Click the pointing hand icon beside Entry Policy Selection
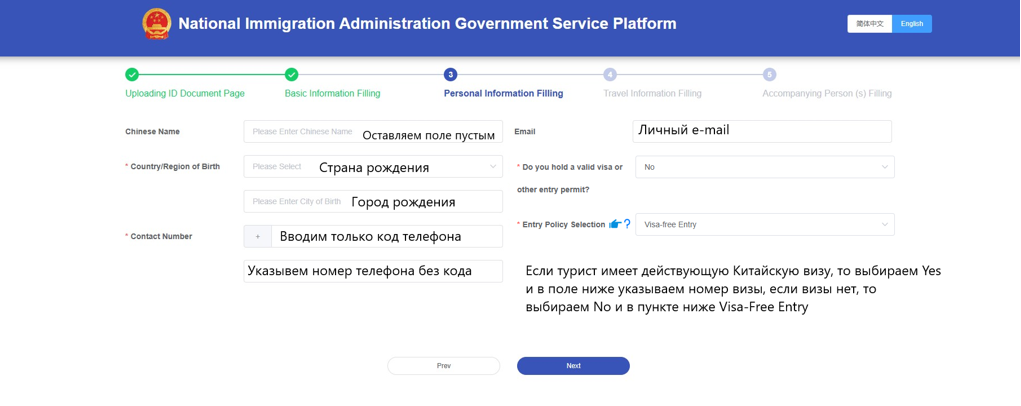This screenshot has height=406, width=1021. click(614, 224)
